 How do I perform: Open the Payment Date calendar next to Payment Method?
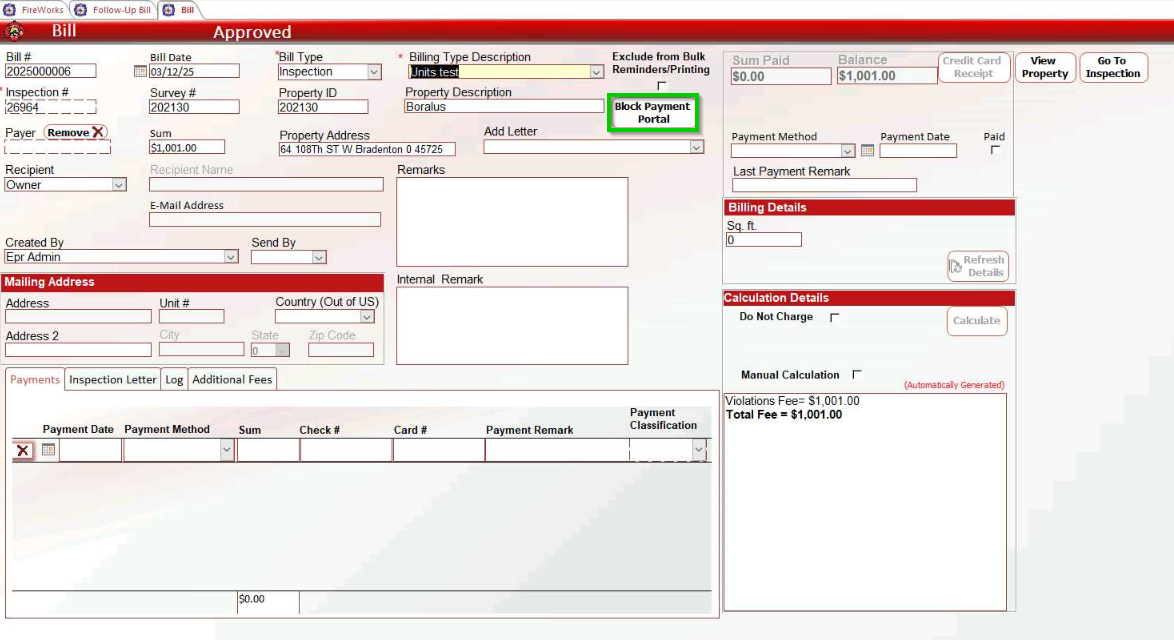868,150
